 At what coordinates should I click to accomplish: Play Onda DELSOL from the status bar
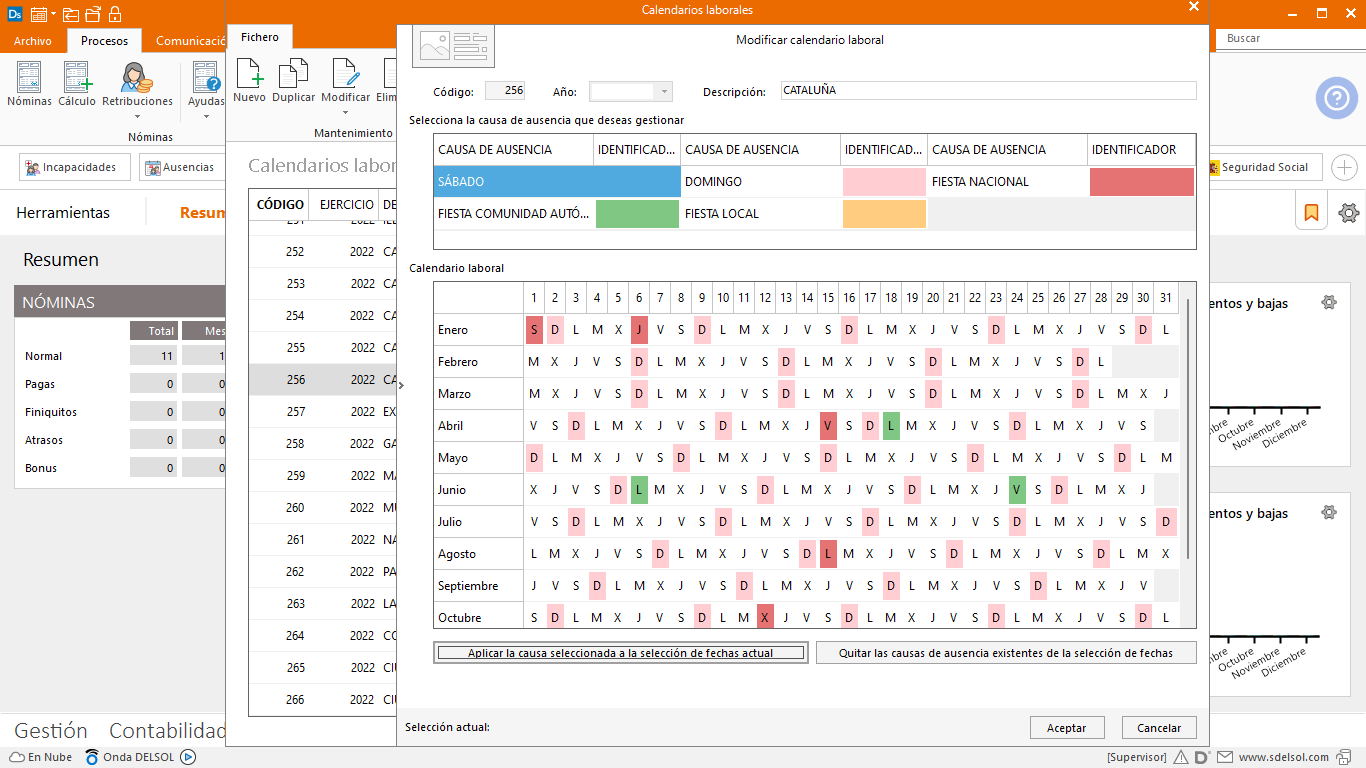coord(188,757)
